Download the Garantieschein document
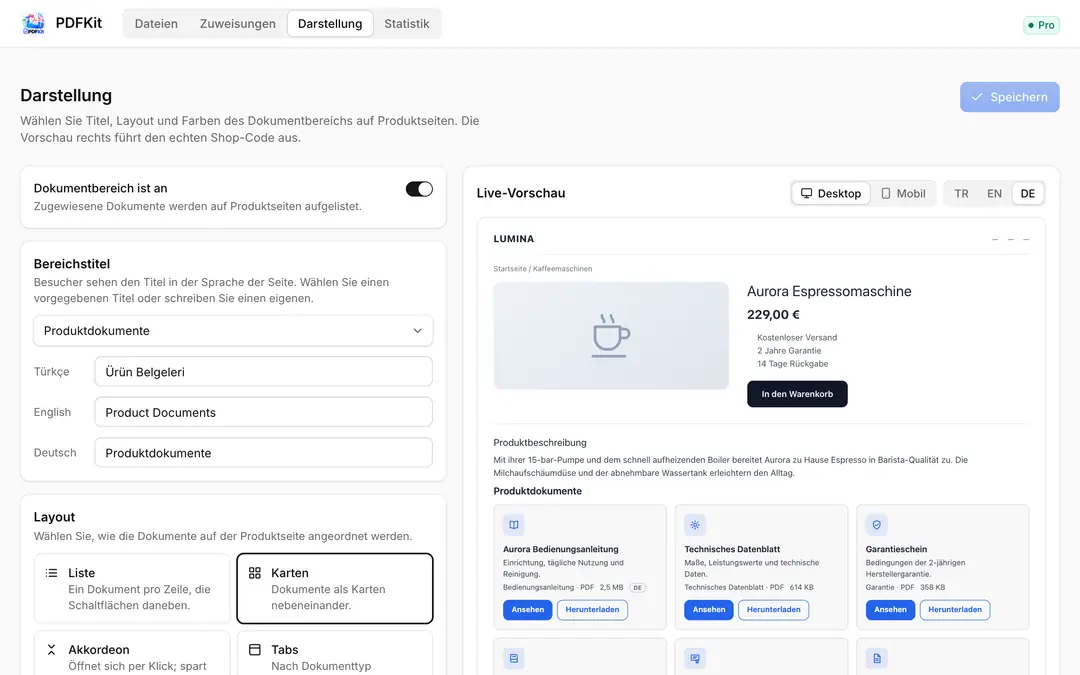The height and width of the screenshot is (675, 1080). (x=955, y=610)
